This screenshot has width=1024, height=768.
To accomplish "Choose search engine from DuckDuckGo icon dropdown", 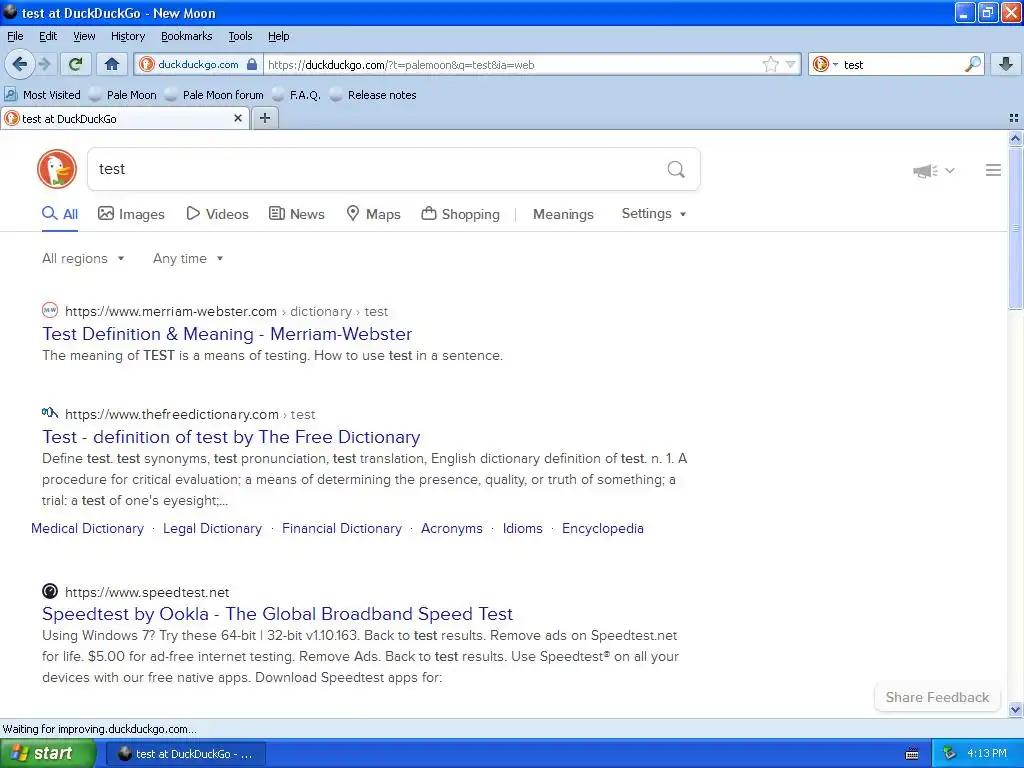I will pyautogui.click(x=825, y=64).
